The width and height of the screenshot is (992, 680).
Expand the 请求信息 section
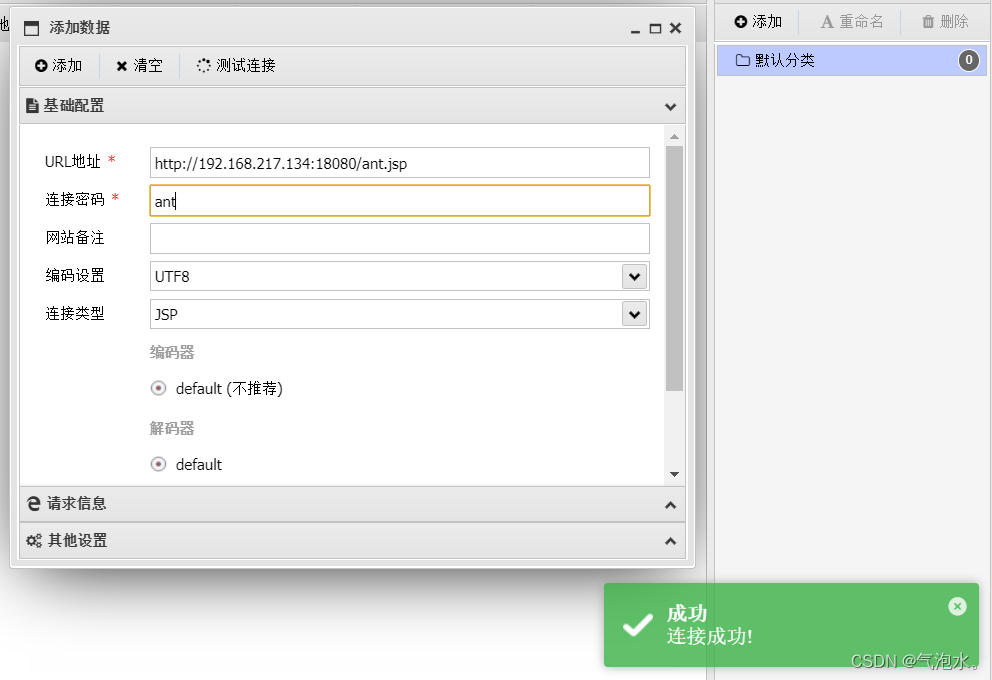670,503
